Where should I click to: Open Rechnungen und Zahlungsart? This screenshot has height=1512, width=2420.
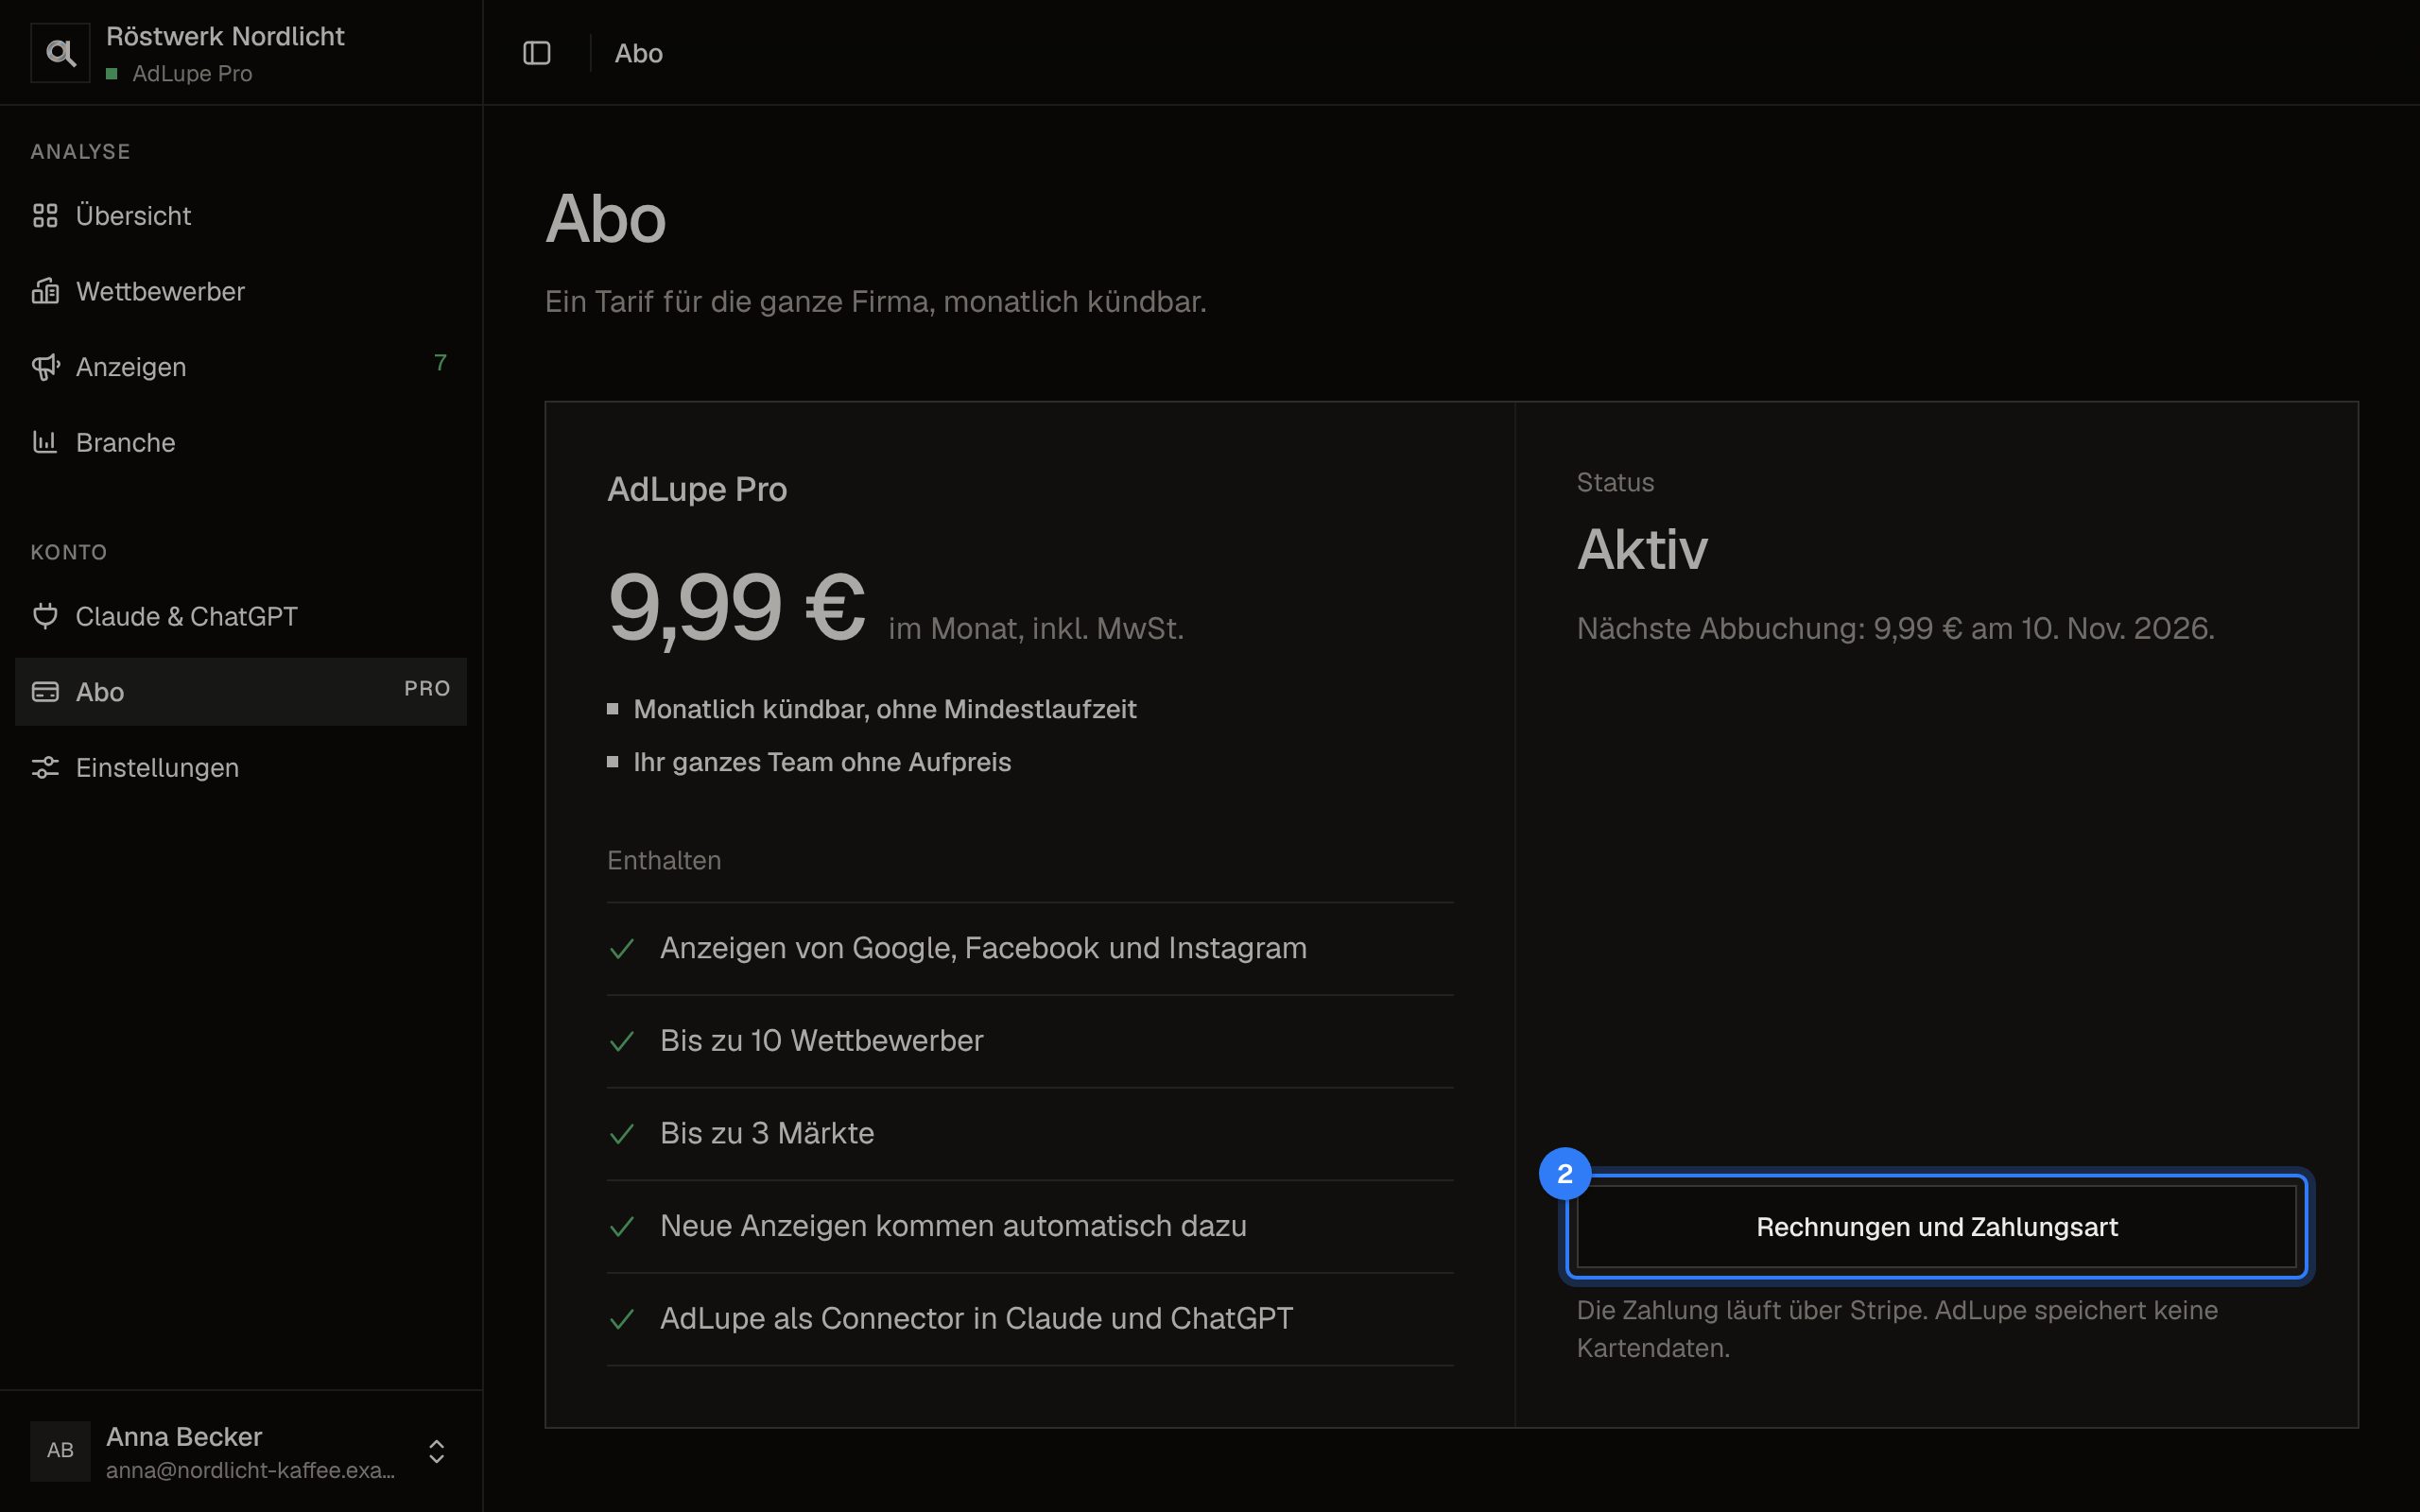pos(1937,1227)
